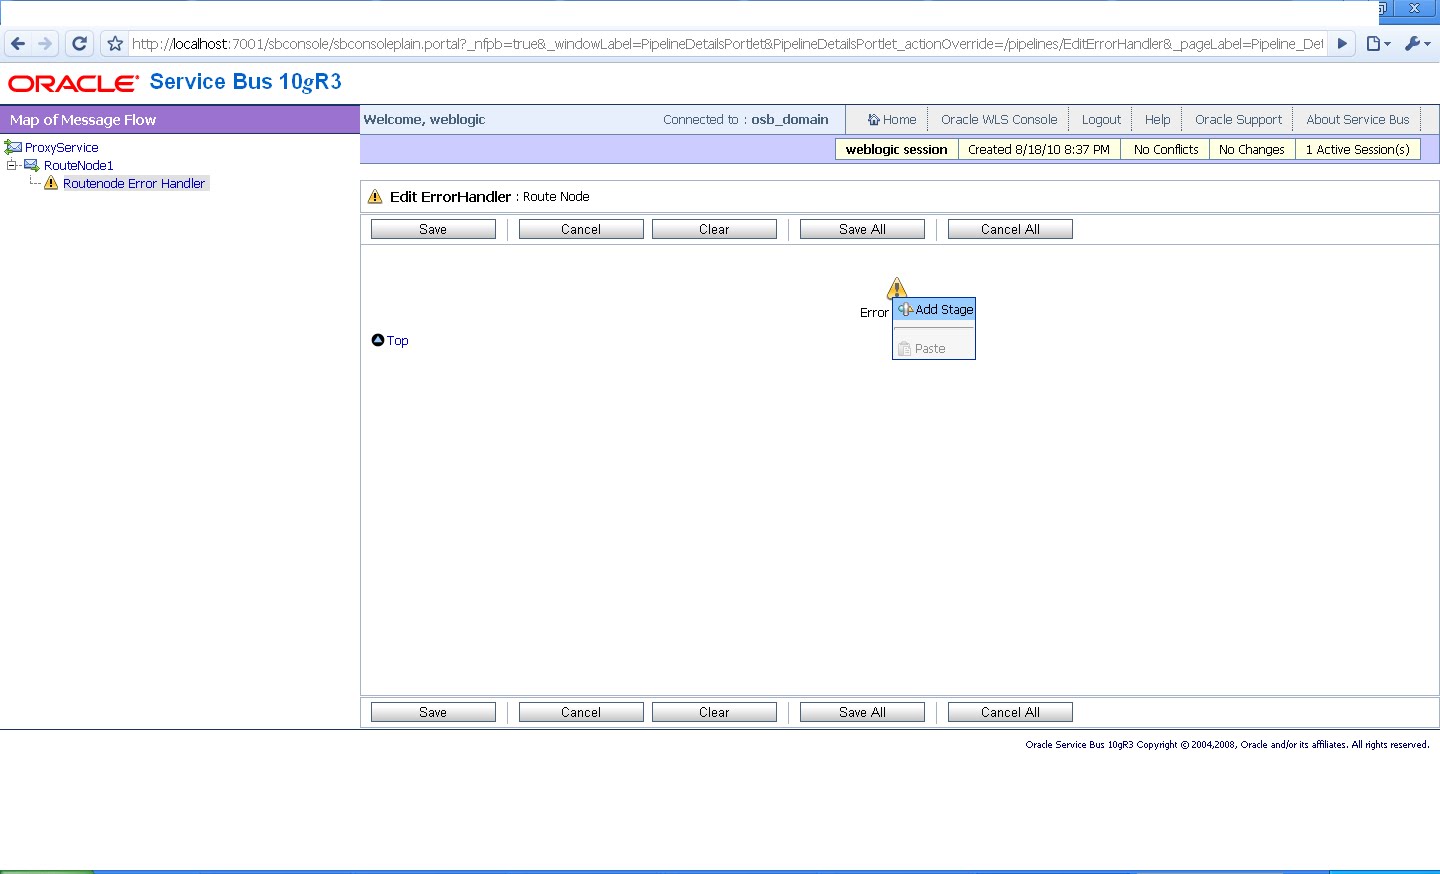Go forward with the browser forward arrow
The width and height of the screenshot is (1440, 874).
point(45,44)
